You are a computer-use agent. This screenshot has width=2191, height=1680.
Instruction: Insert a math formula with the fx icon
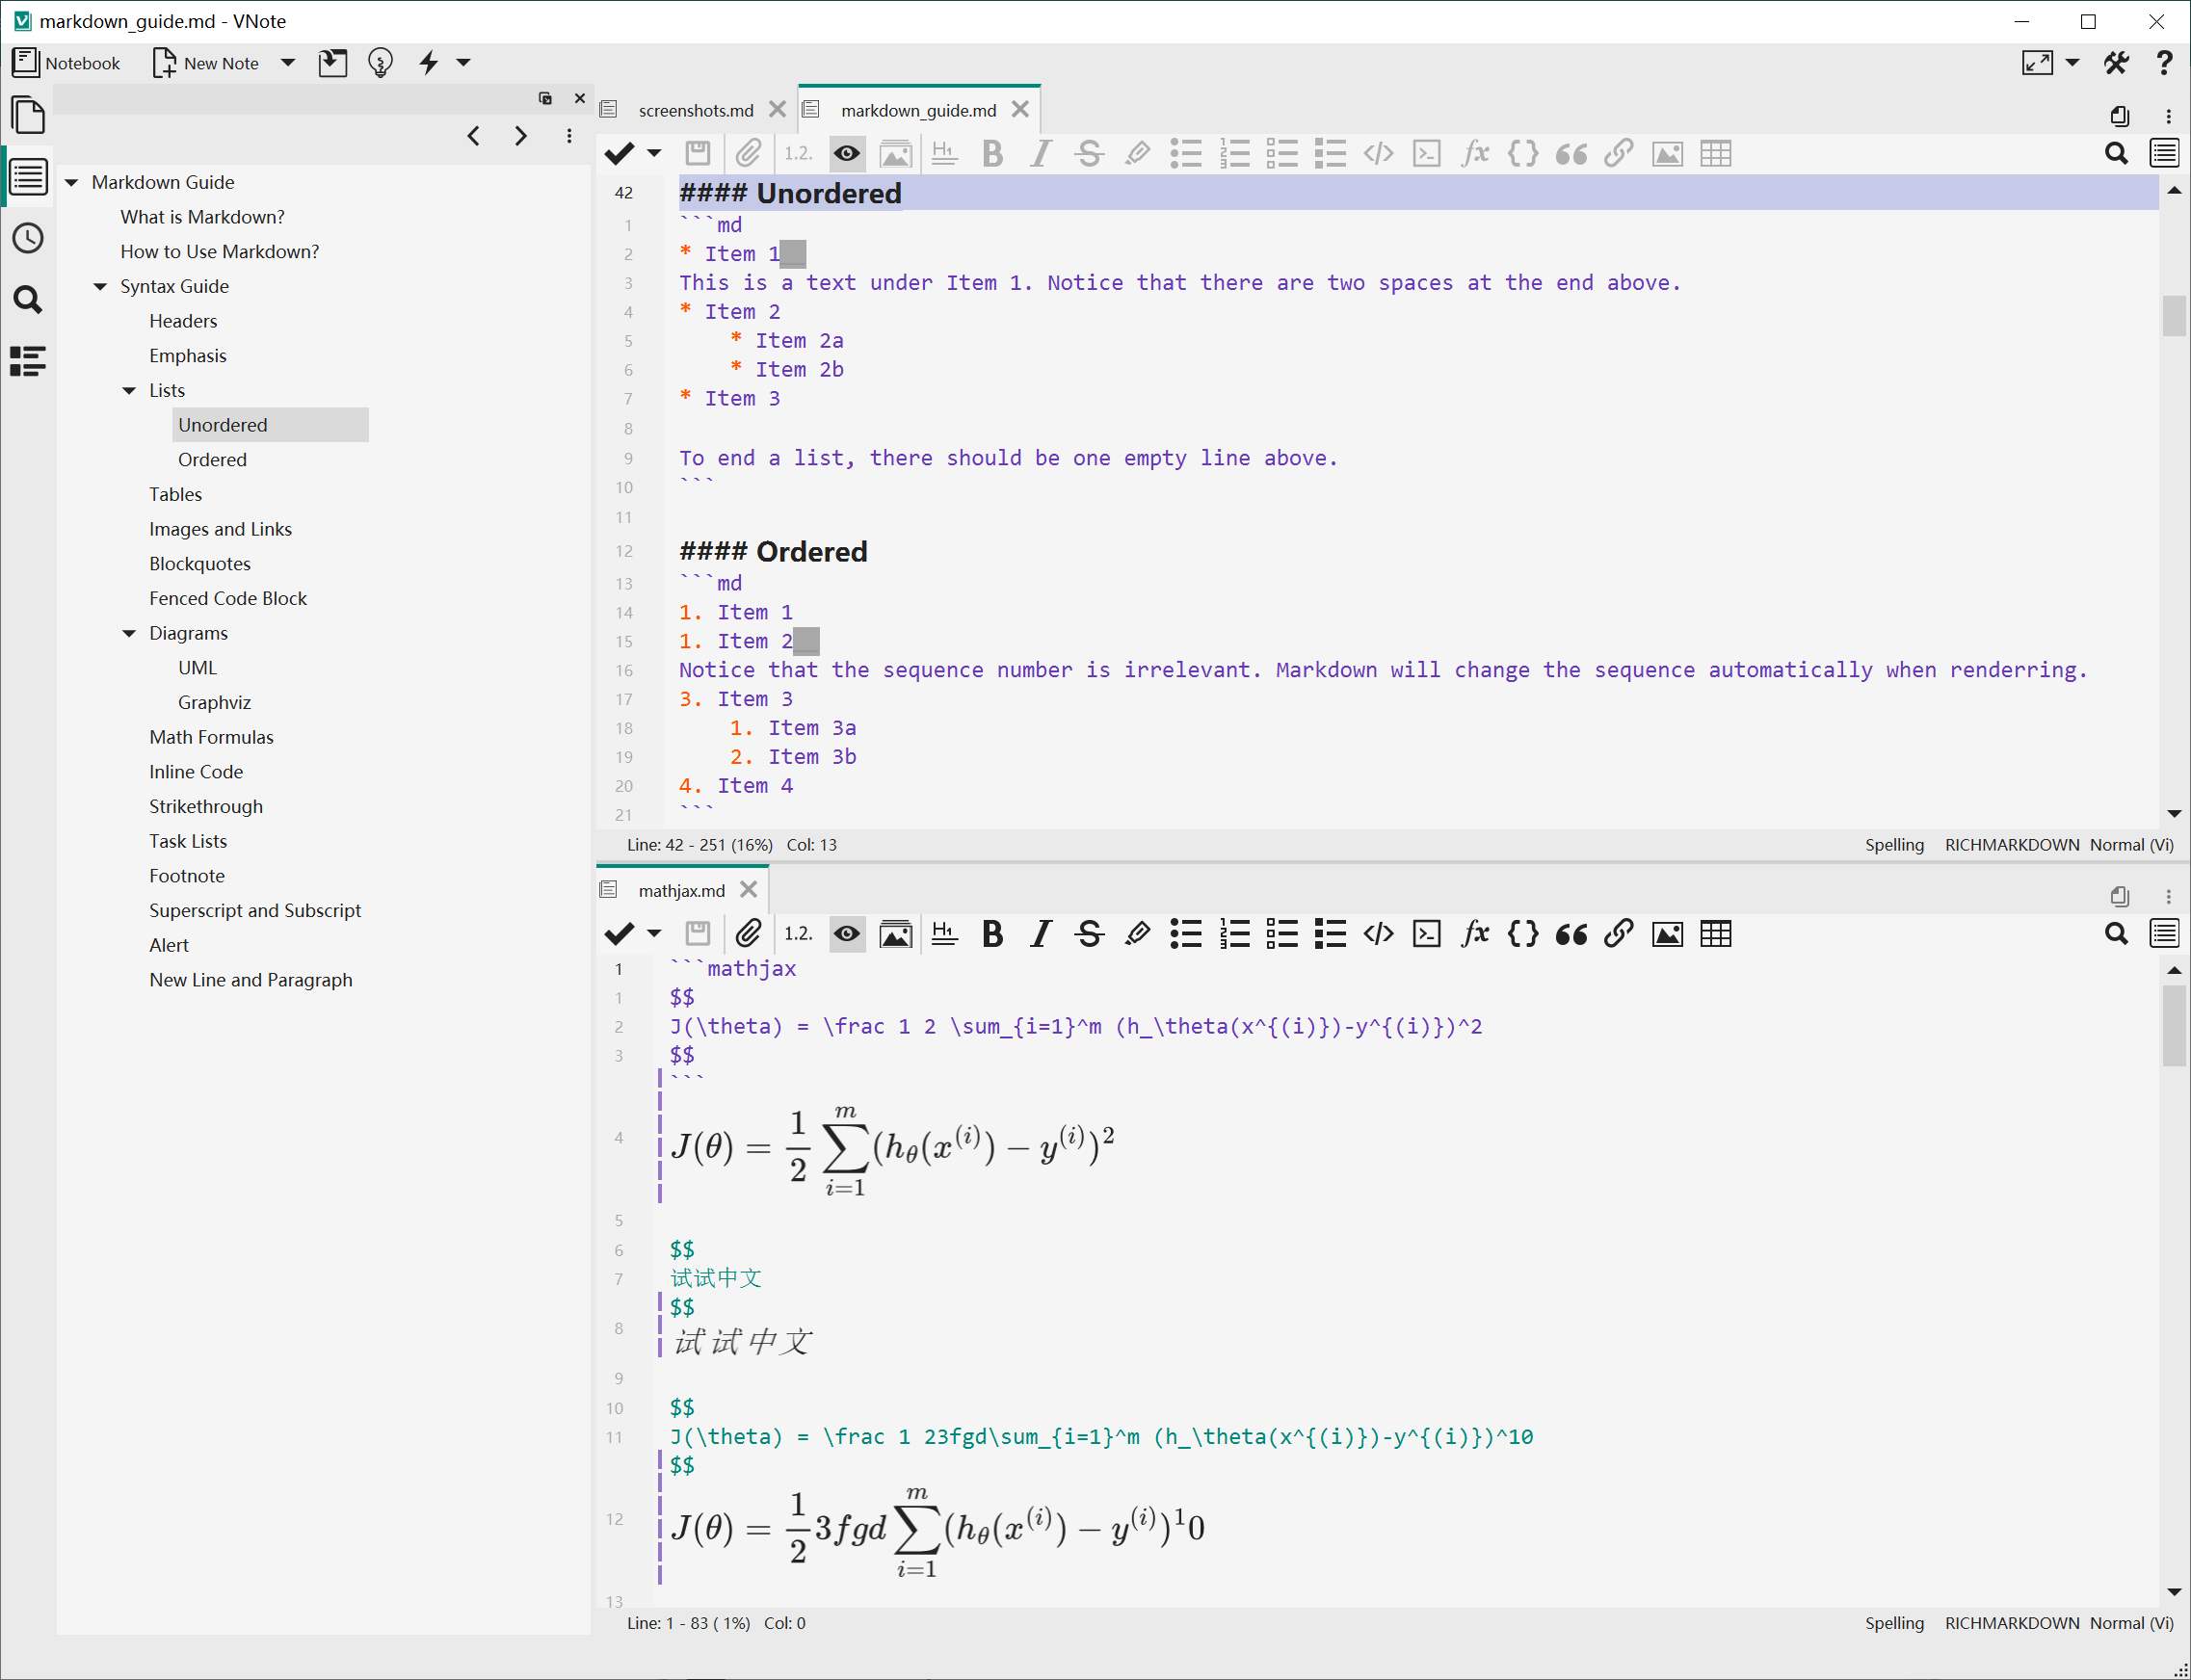point(1475,153)
